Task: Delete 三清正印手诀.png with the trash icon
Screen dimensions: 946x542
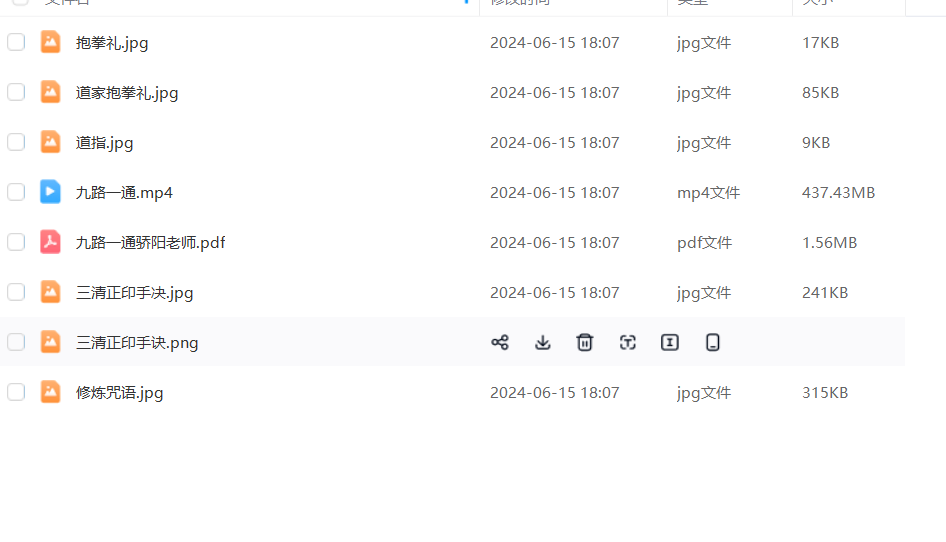Action: pyautogui.click(x=585, y=343)
